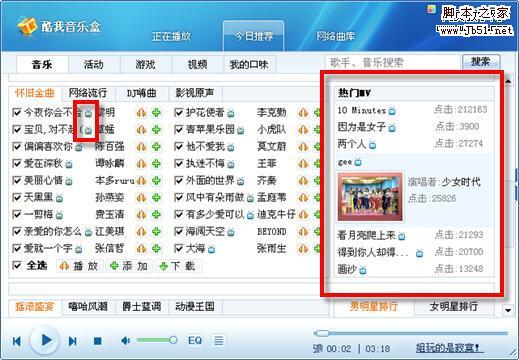Open the 我的口味 tab

pyautogui.click(x=249, y=64)
